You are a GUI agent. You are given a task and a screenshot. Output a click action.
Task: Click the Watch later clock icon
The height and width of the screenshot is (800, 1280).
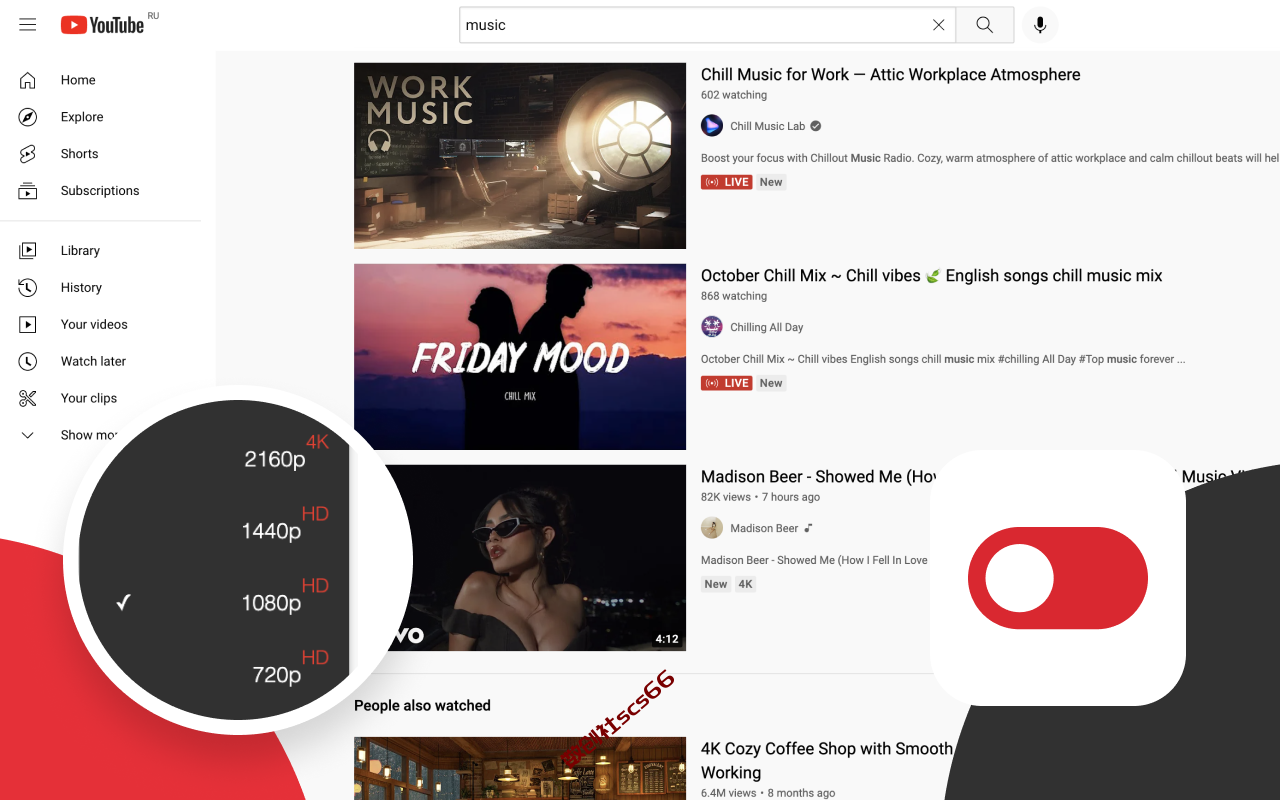coord(28,362)
